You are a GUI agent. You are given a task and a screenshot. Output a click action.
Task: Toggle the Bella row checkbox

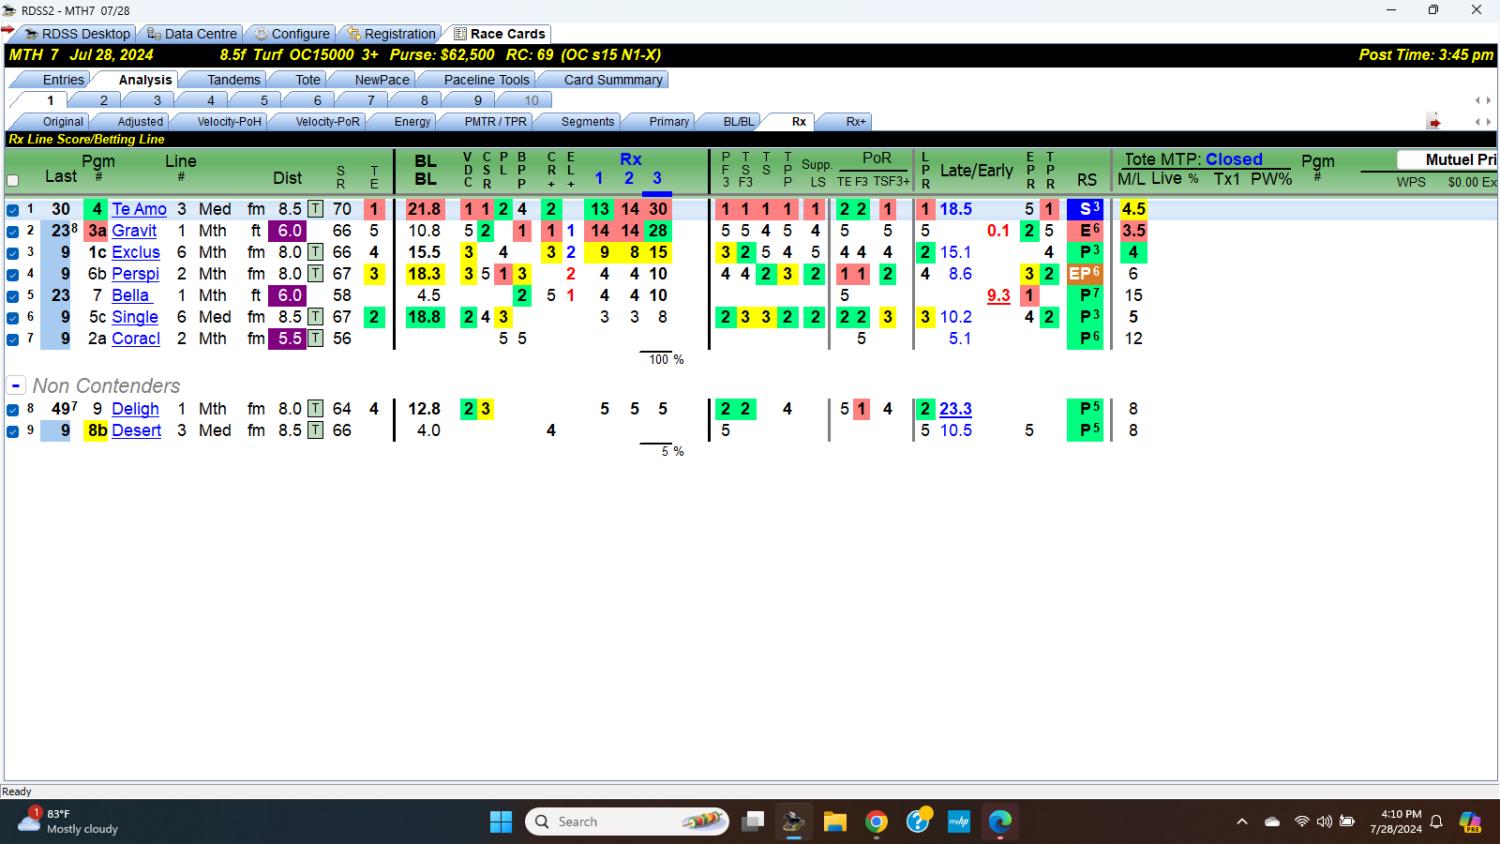(13, 296)
